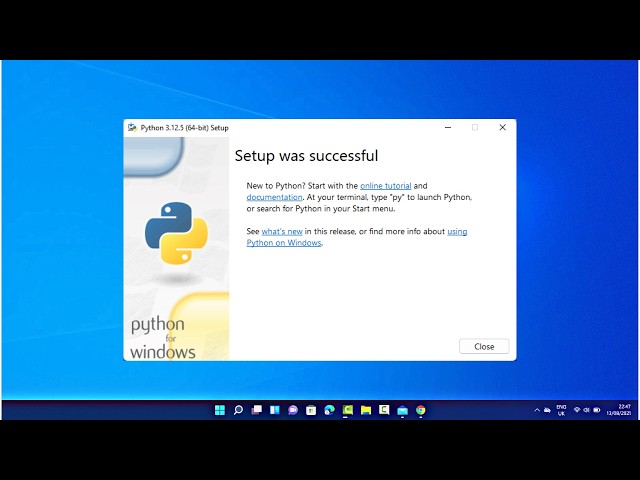Open the Windows Start menu
The image size is (640, 480).
(x=220, y=410)
